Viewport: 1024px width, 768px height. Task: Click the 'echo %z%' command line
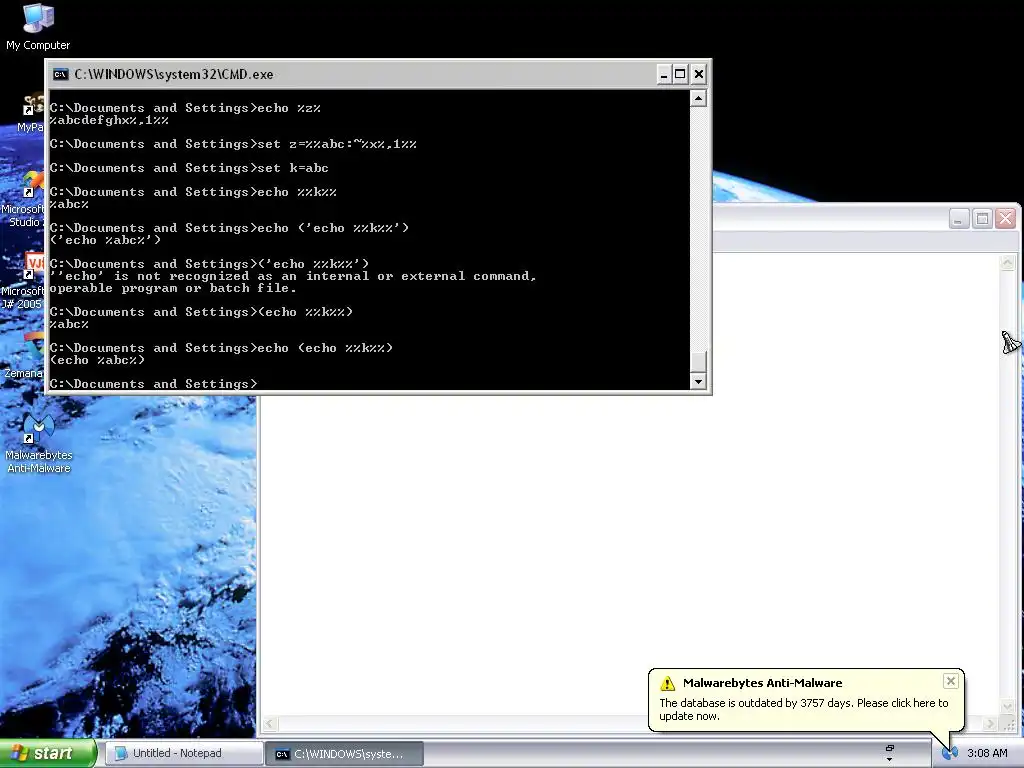[185, 108]
